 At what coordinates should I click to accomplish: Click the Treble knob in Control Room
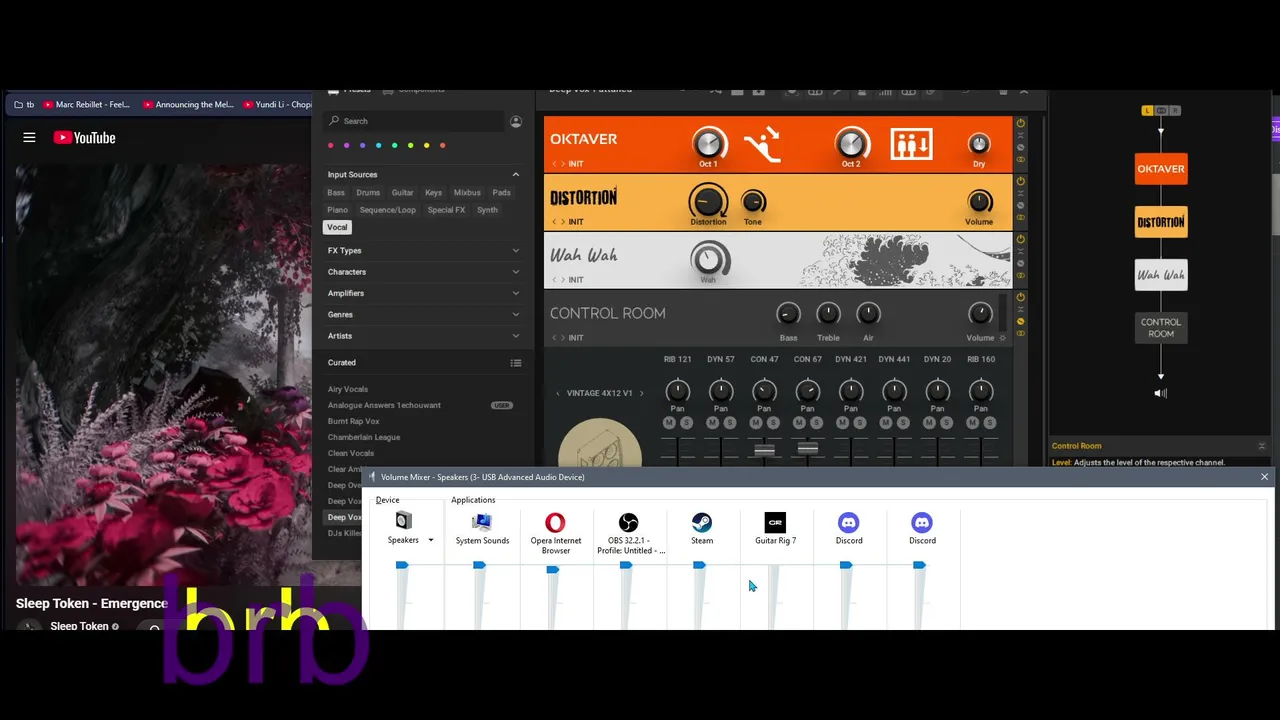pos(828,314)
